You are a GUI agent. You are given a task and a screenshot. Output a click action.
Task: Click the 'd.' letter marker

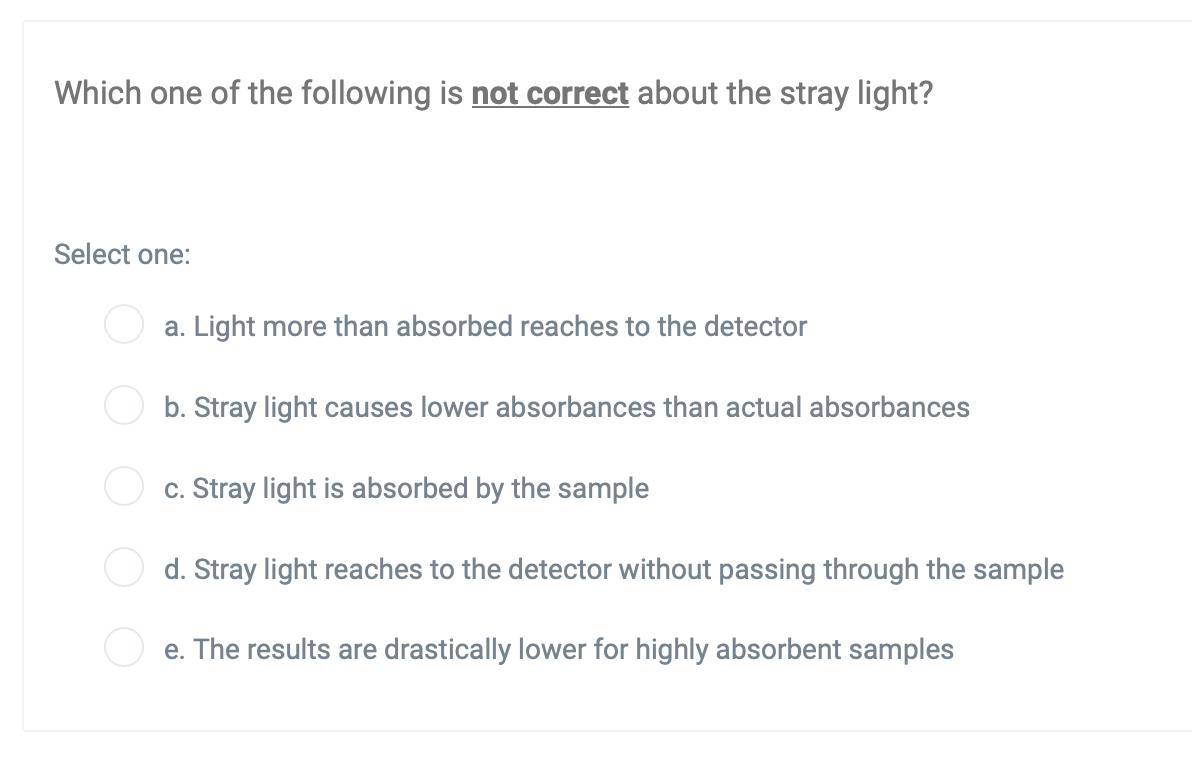(175, 569)
